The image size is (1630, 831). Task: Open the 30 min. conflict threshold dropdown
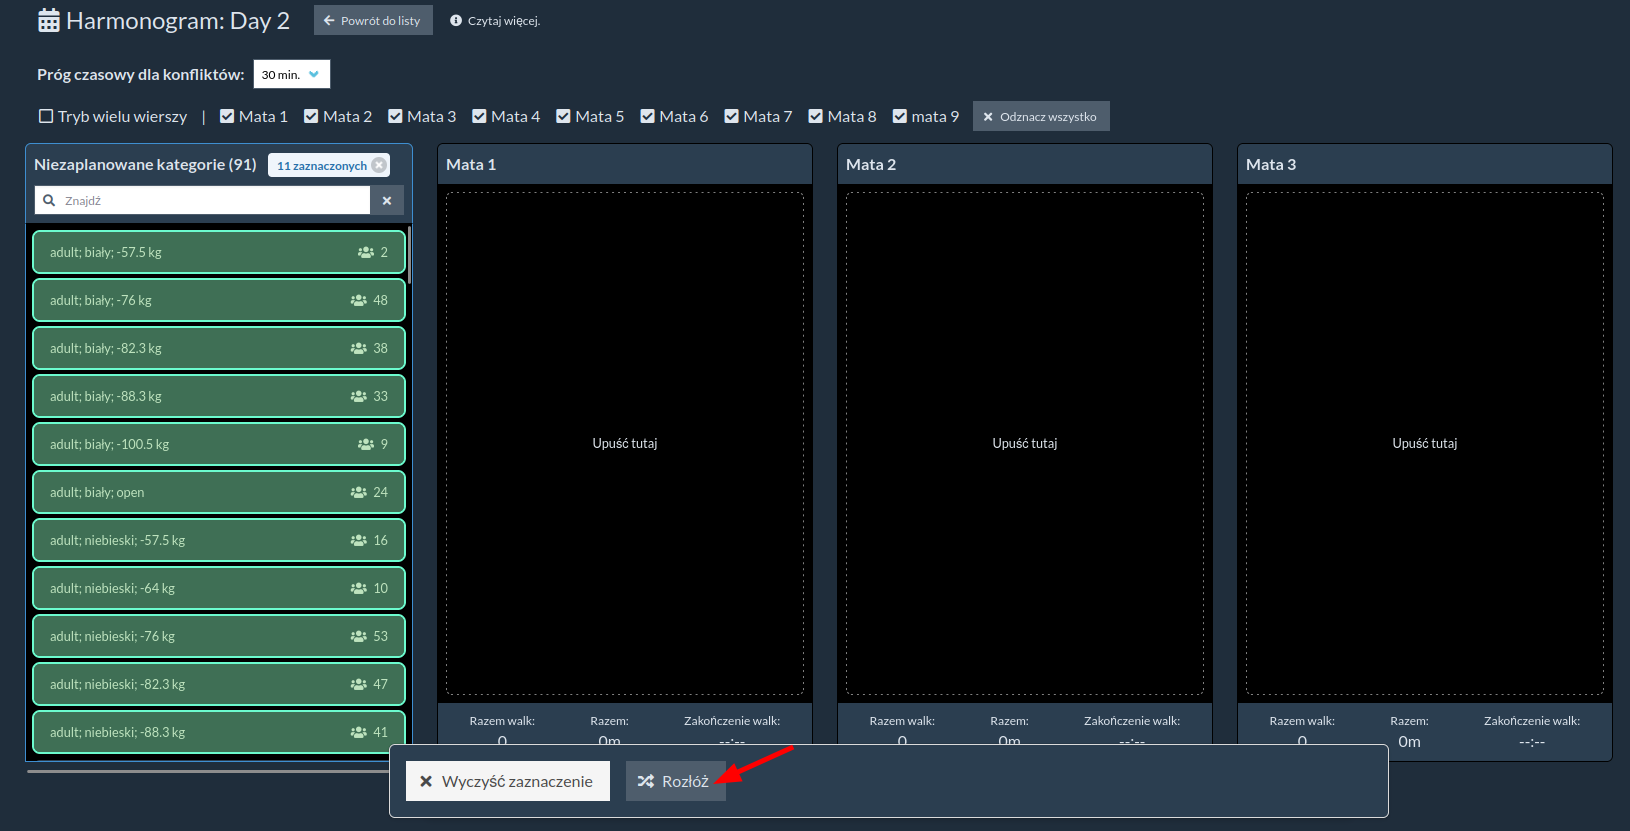(x=291, y=75)
